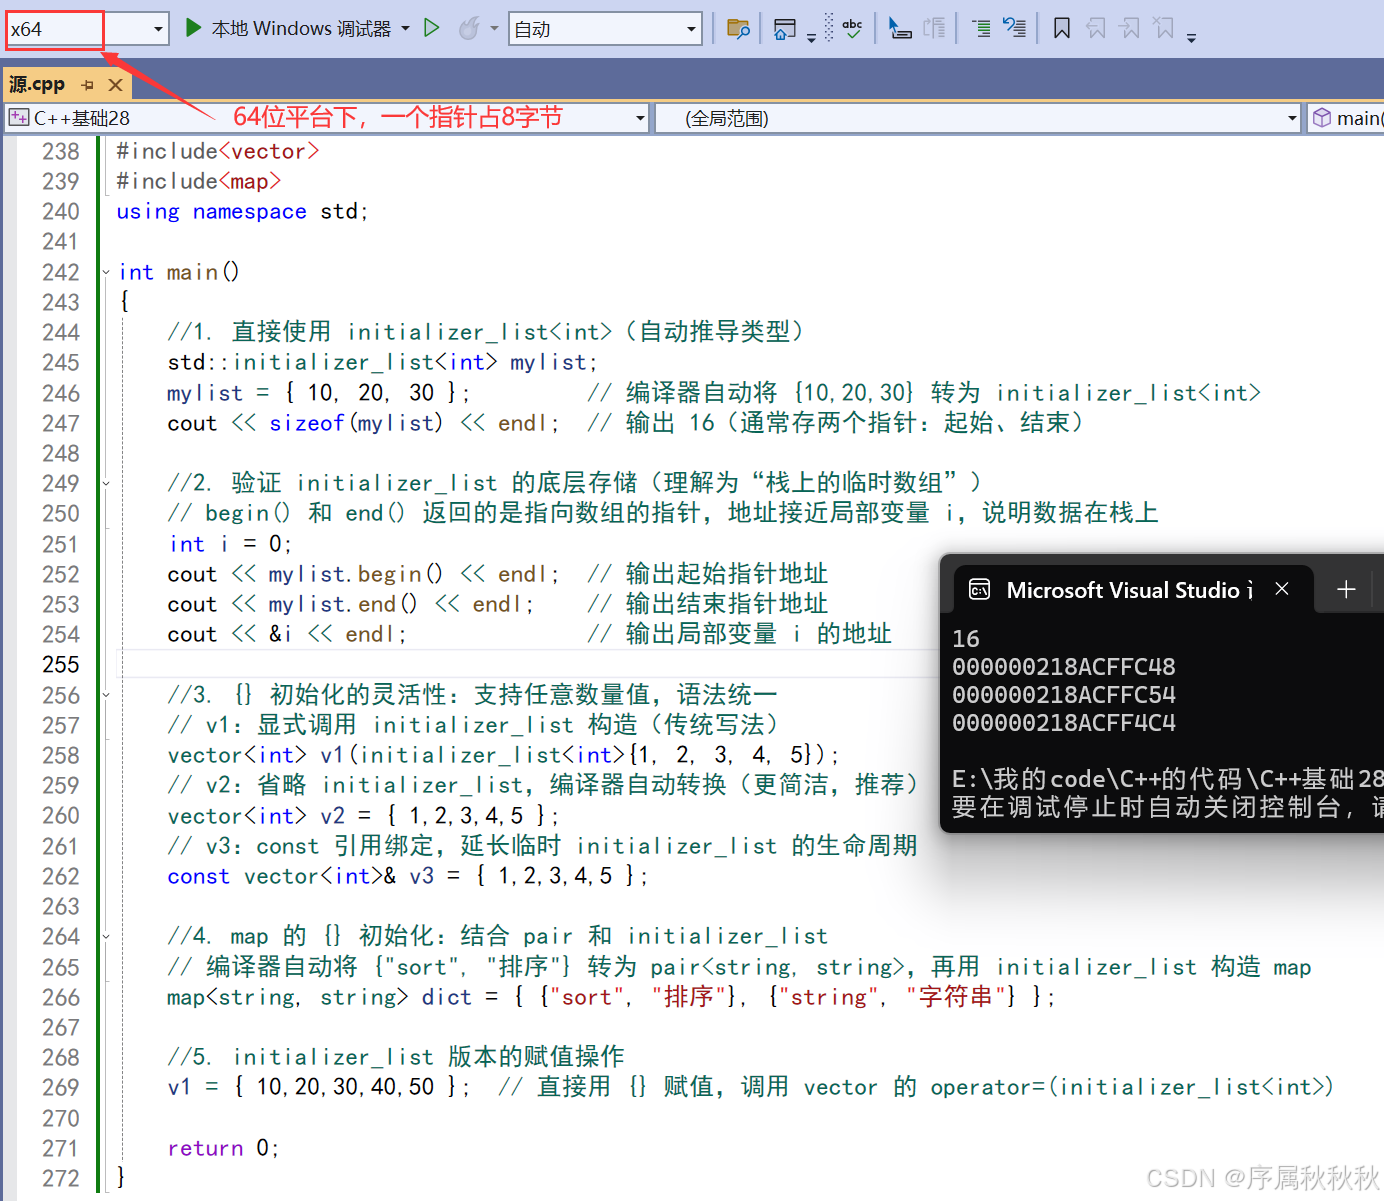Click 'const vector<int>& v3' on line 262
The image size is (1384, 1201).
coord(301,876)
